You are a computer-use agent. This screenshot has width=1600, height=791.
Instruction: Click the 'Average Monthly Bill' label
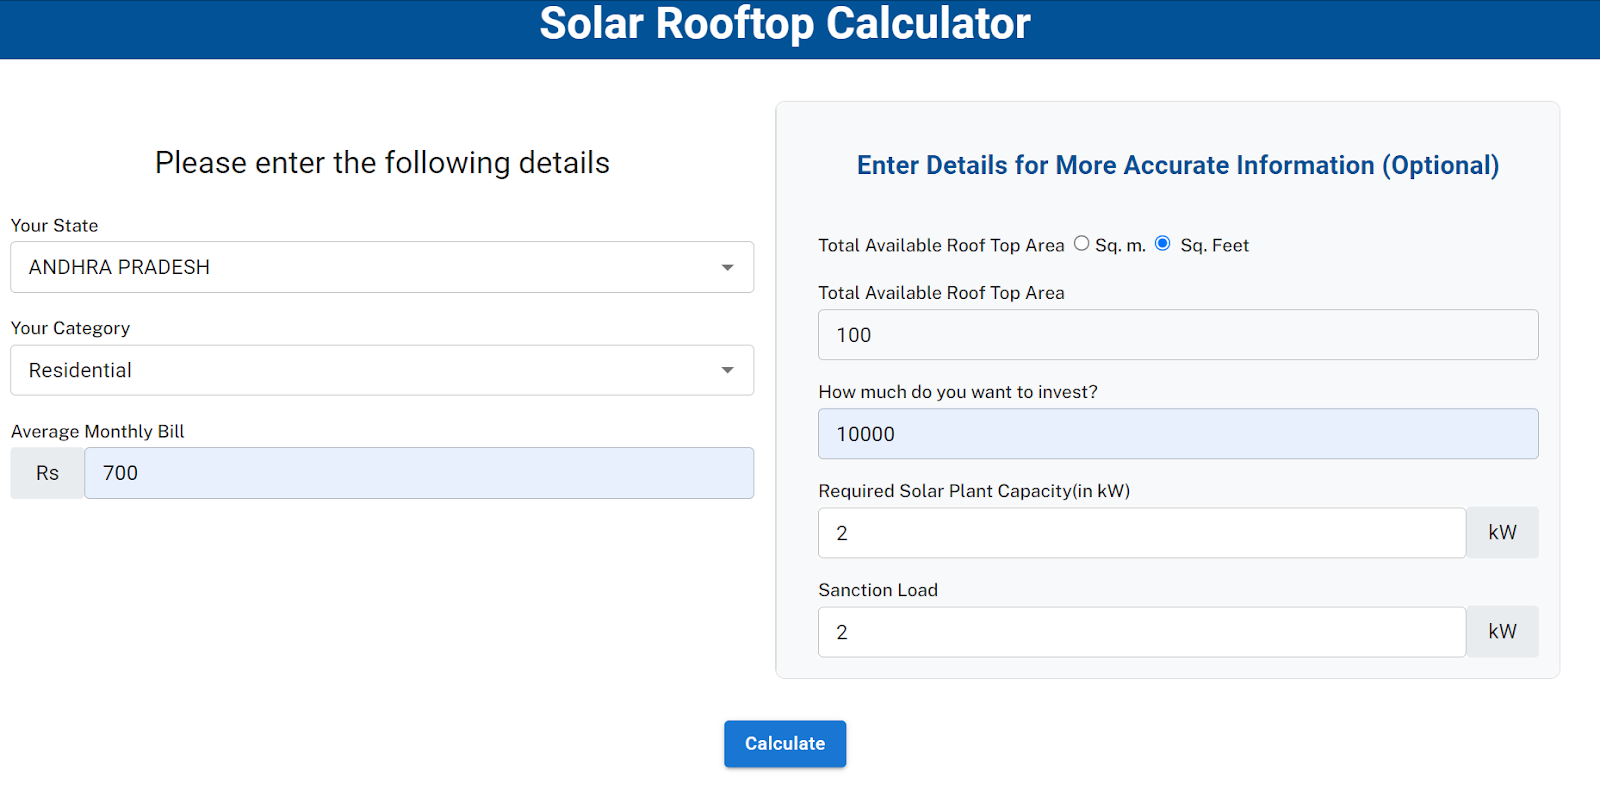98,431
